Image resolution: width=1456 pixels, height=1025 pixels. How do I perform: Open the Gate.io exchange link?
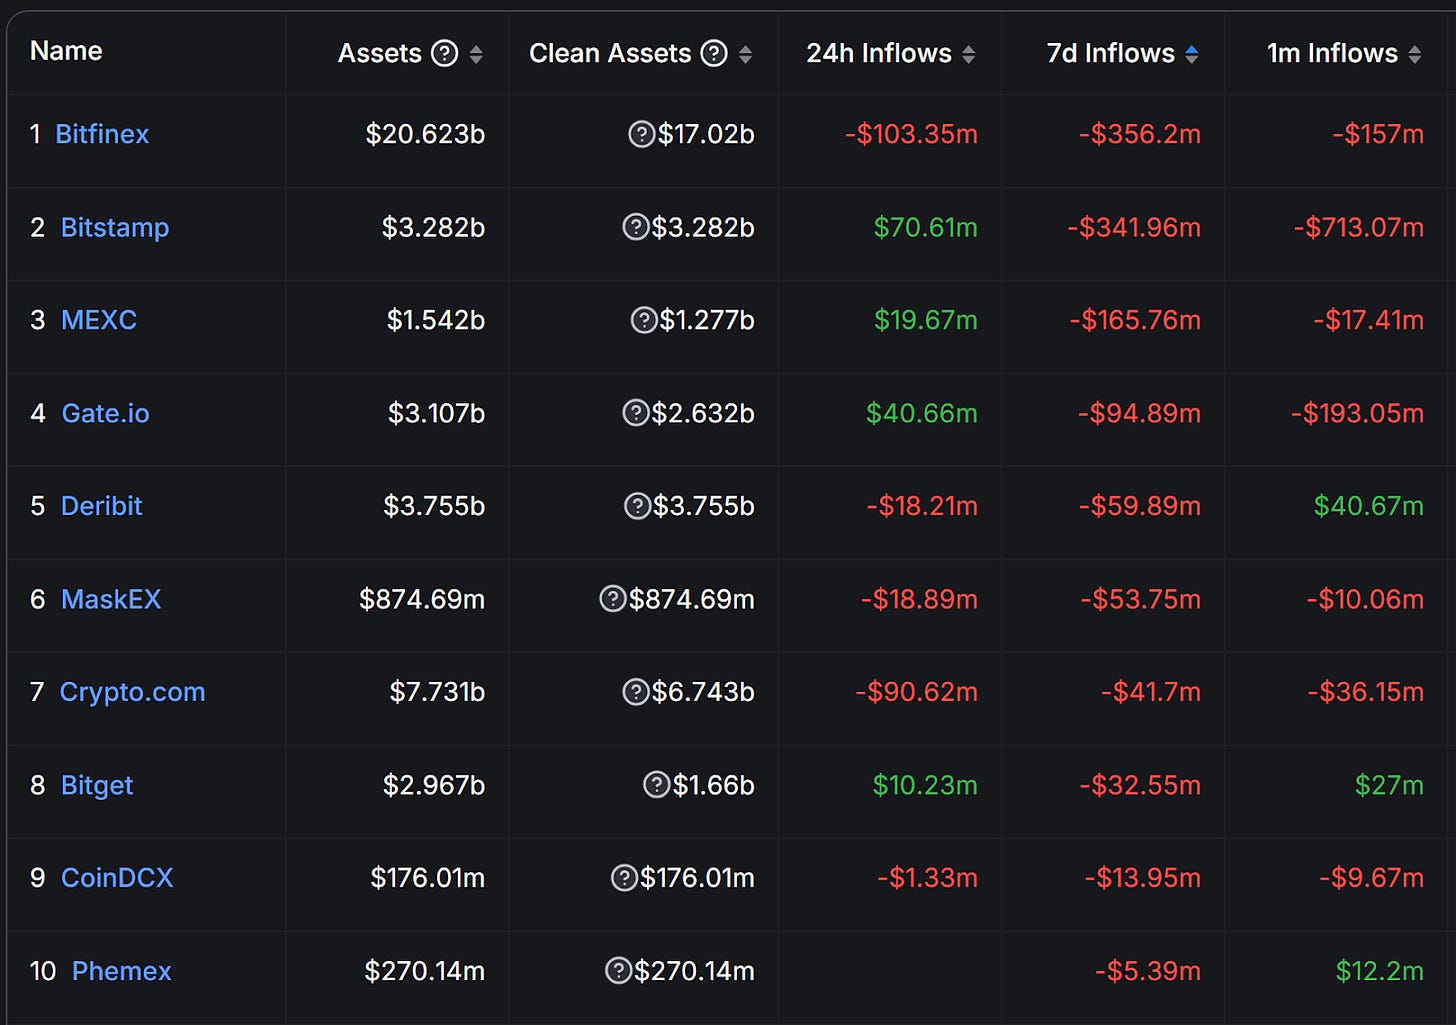[x=105, y=413]
